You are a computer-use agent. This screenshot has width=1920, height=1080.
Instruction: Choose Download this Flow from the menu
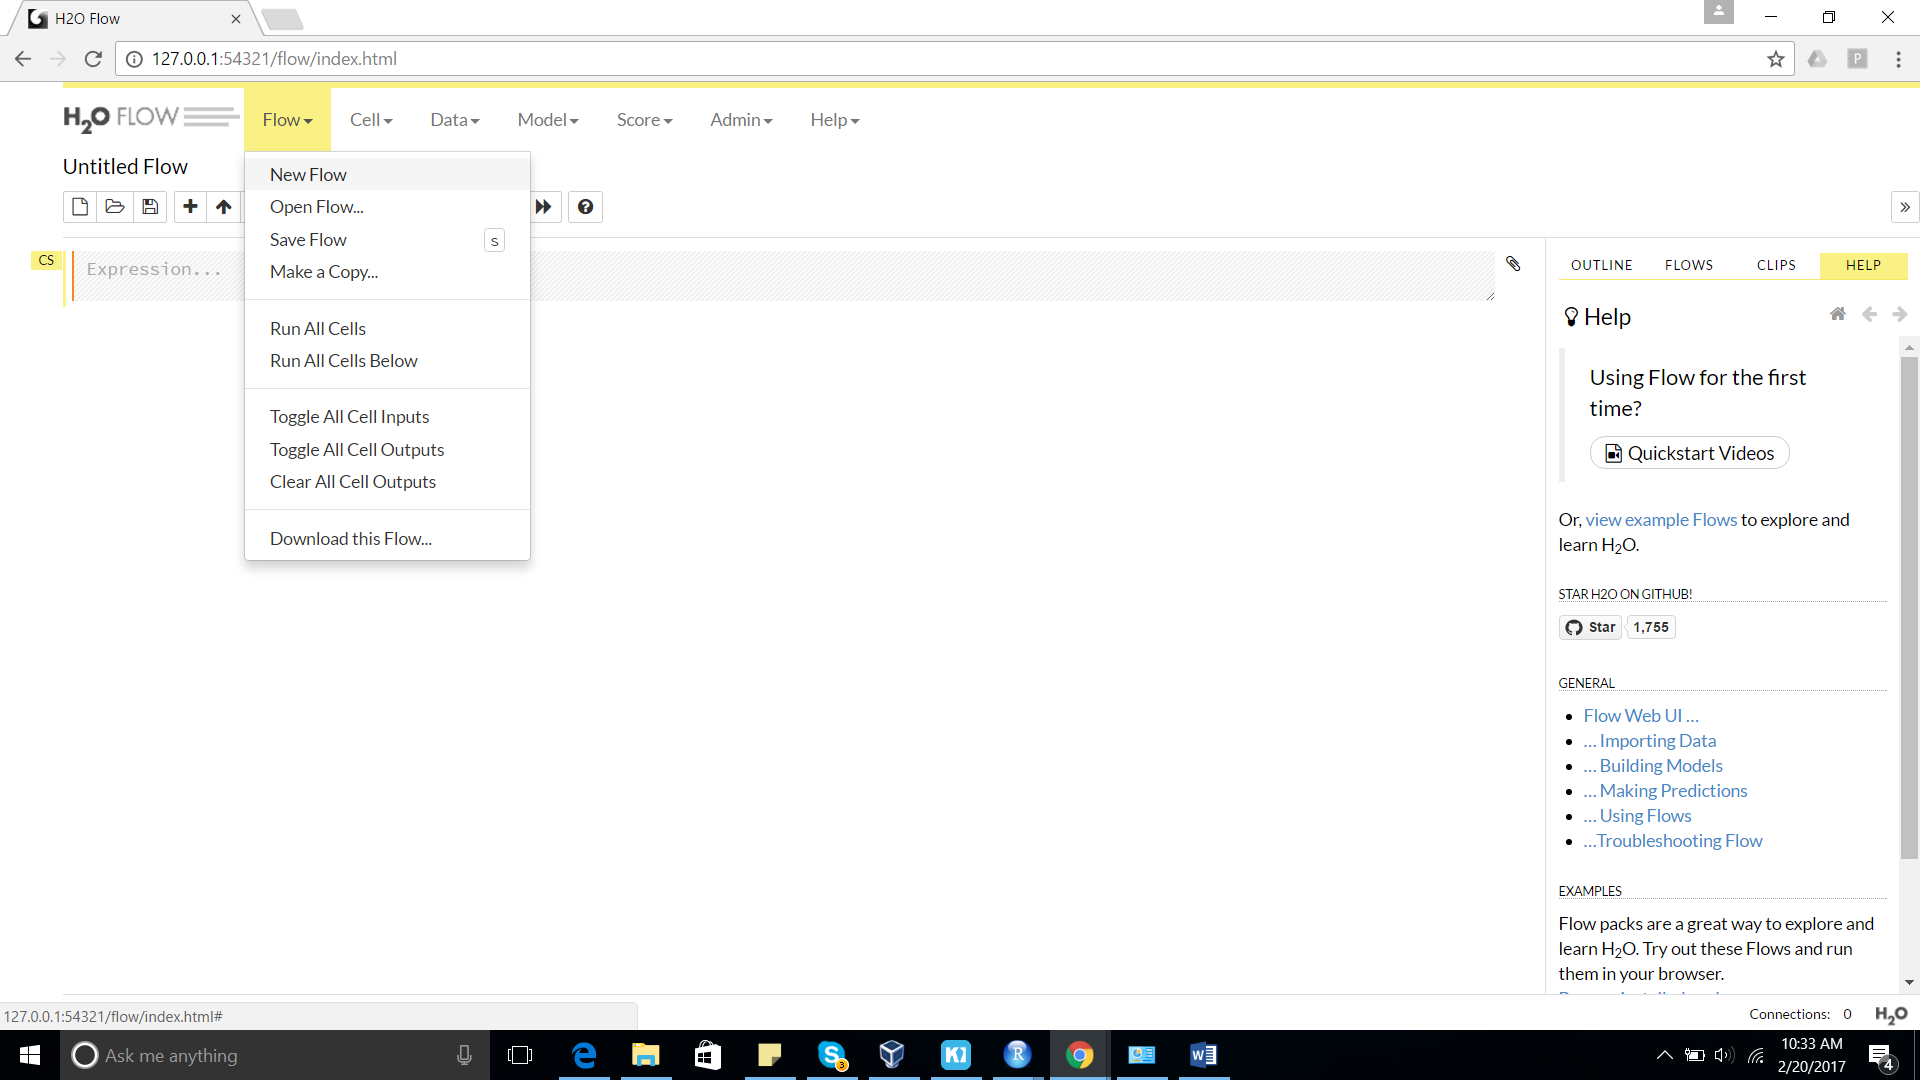[x=351, y=539]
